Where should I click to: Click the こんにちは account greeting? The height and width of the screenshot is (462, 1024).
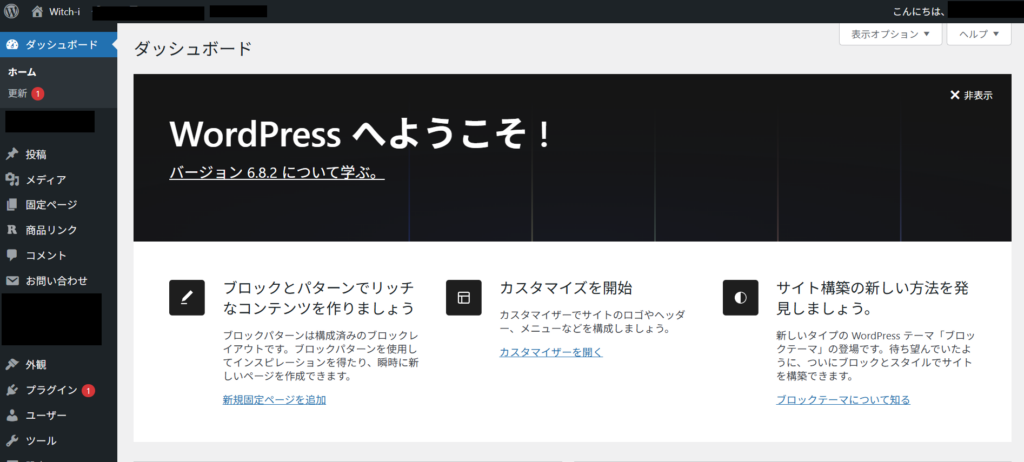click(918, 12)
